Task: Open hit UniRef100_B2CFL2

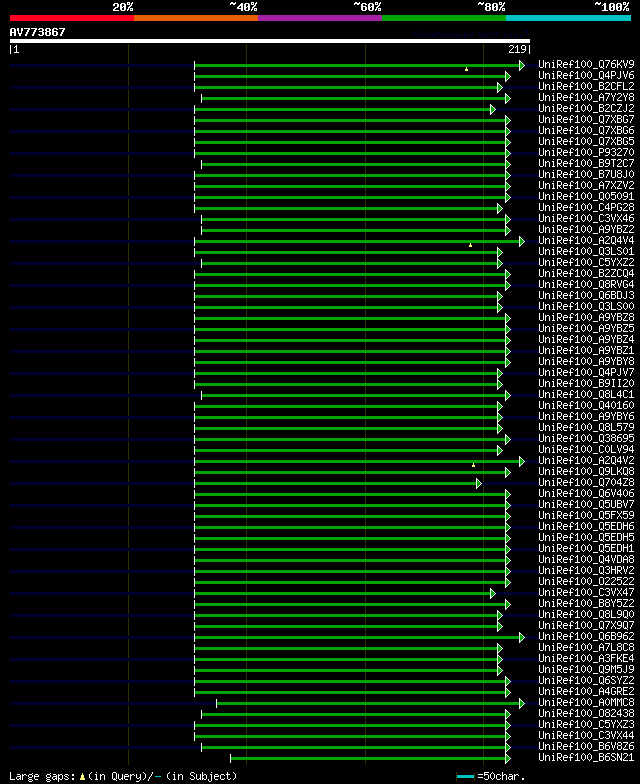Action: [586, 86]
